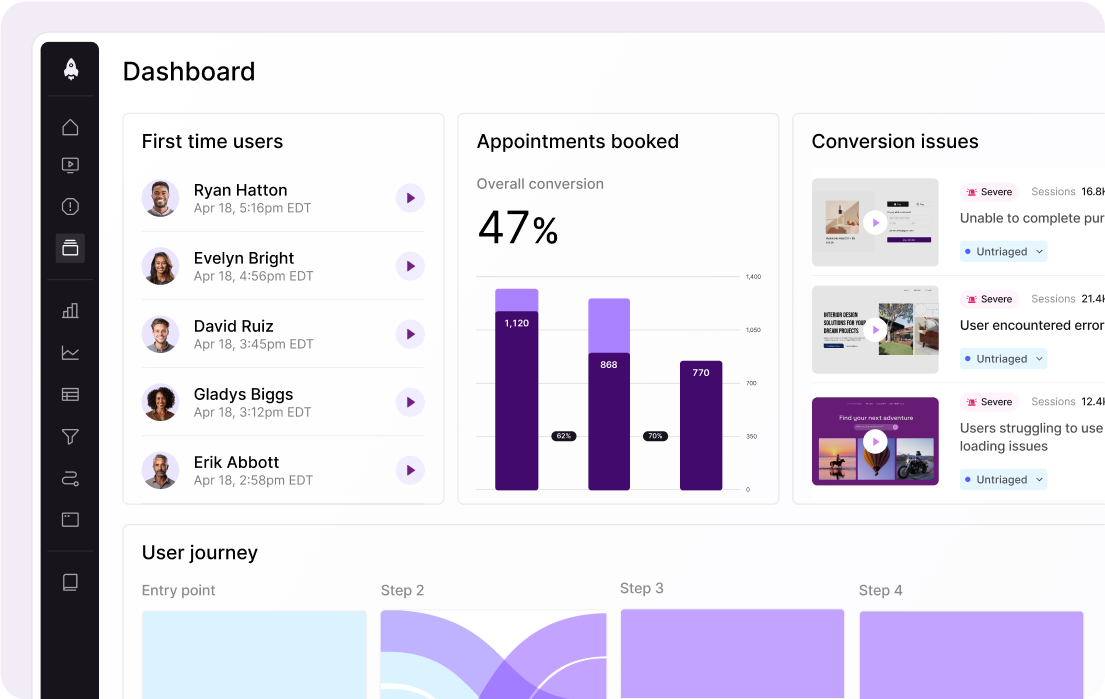The height and width of the screenshot is (699, 1105).
Task: Select the browser window icon in sidebar
Action: coord(70,520)
